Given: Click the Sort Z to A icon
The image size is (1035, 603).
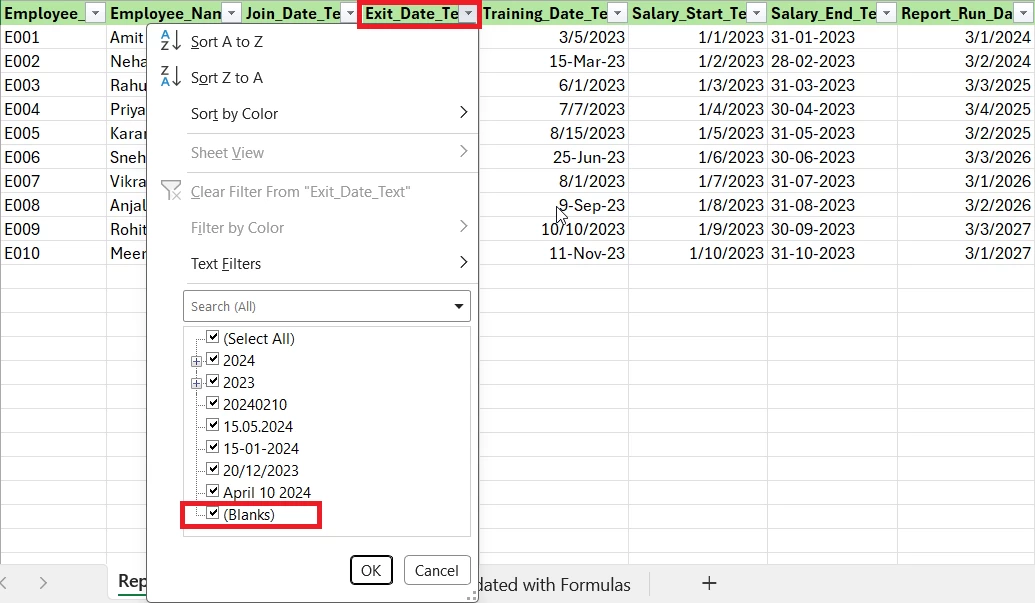Looking at the screenshot, I should pos(170,77).
